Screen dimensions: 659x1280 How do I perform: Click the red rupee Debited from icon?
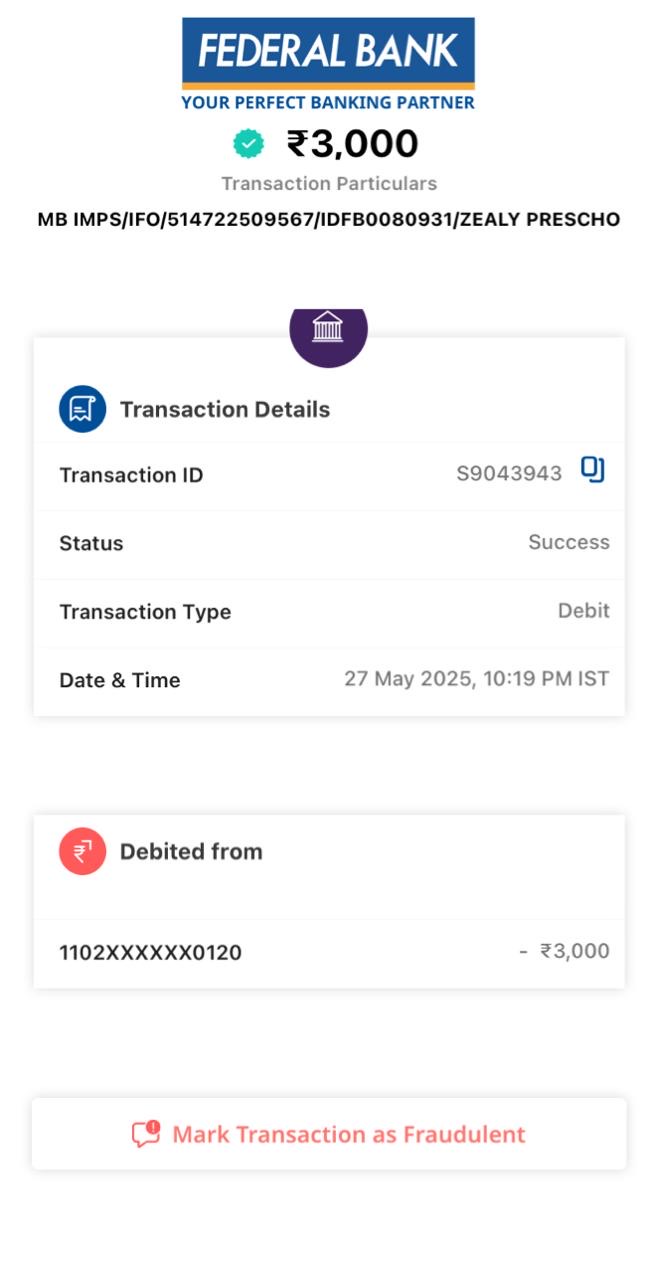tap(82, 852)
